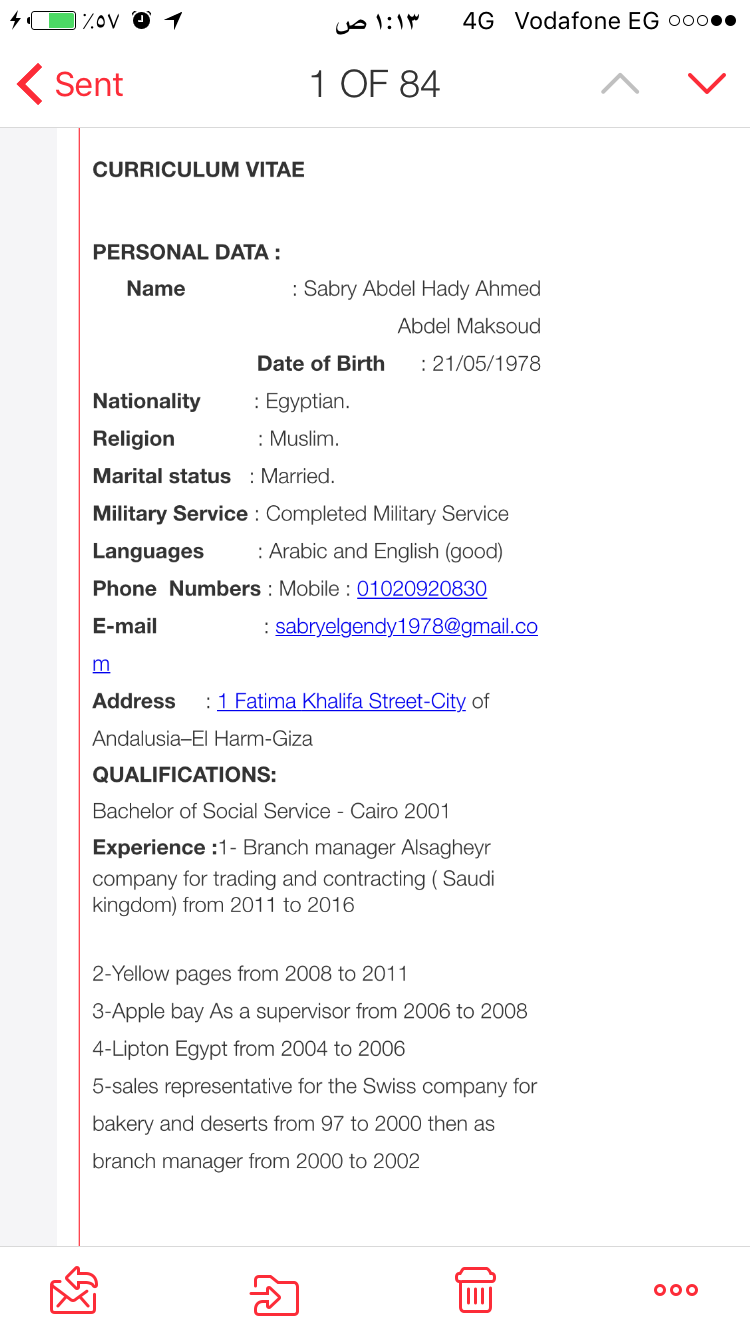
Task: Go to previous message with up arrow
Action: (620, 84)
